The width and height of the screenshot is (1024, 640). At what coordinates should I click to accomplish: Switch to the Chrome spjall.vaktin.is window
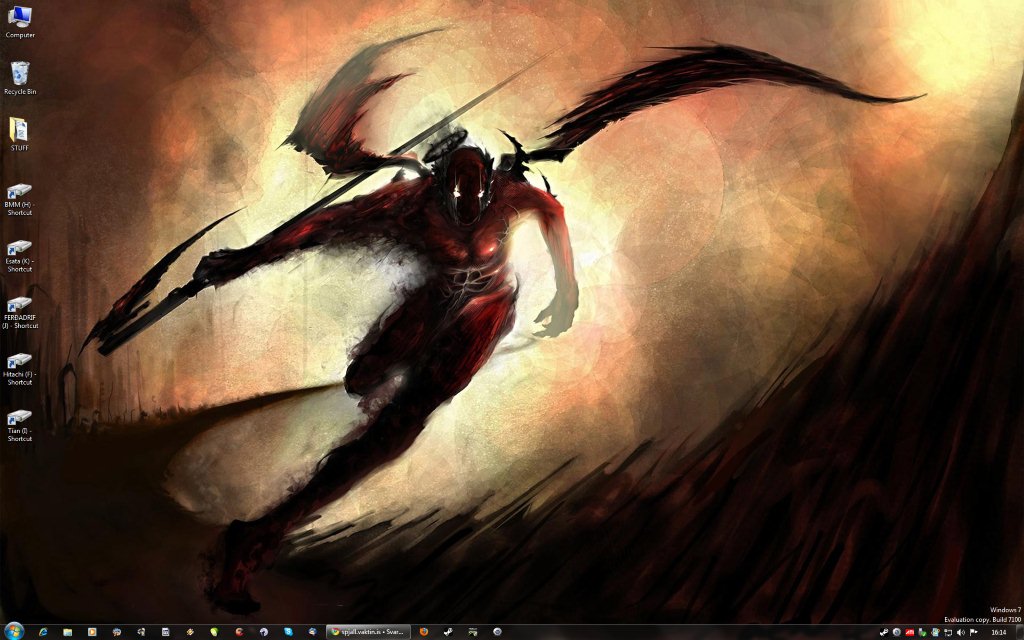coord(368,632)
